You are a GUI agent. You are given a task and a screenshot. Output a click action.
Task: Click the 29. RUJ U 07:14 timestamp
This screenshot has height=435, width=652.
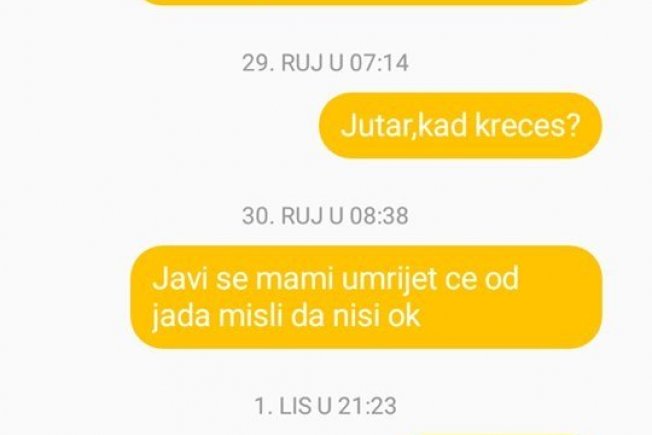tap(325, 63)
